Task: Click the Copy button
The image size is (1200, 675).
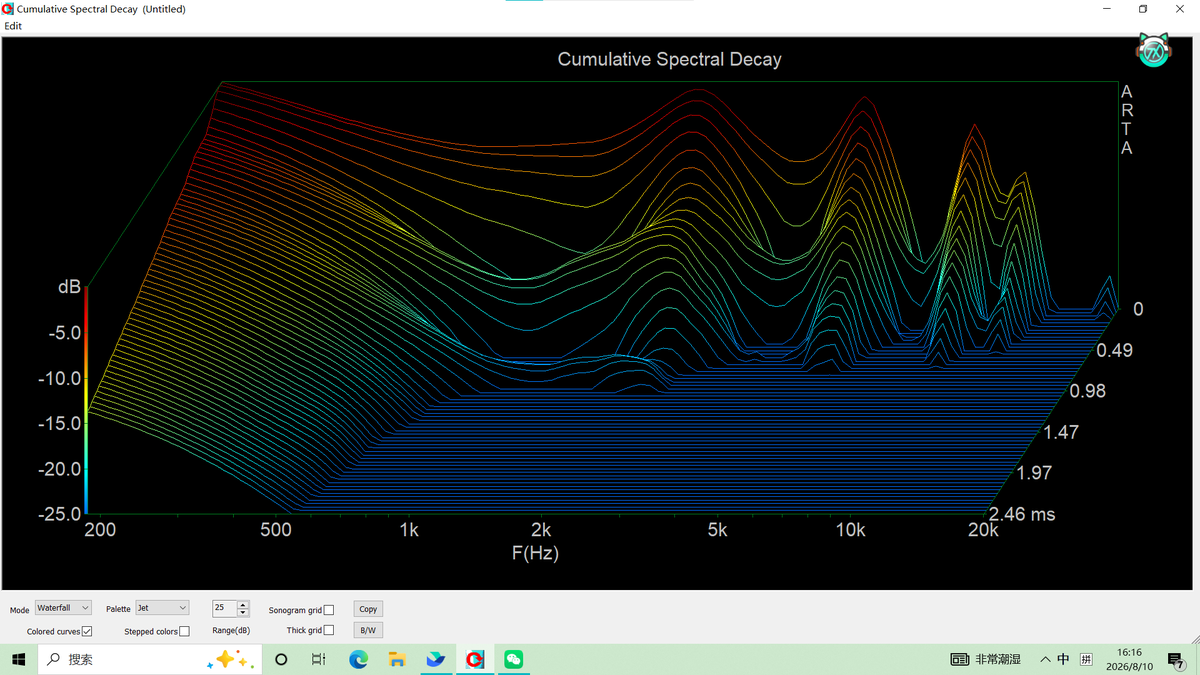Action: click(368, 609)
